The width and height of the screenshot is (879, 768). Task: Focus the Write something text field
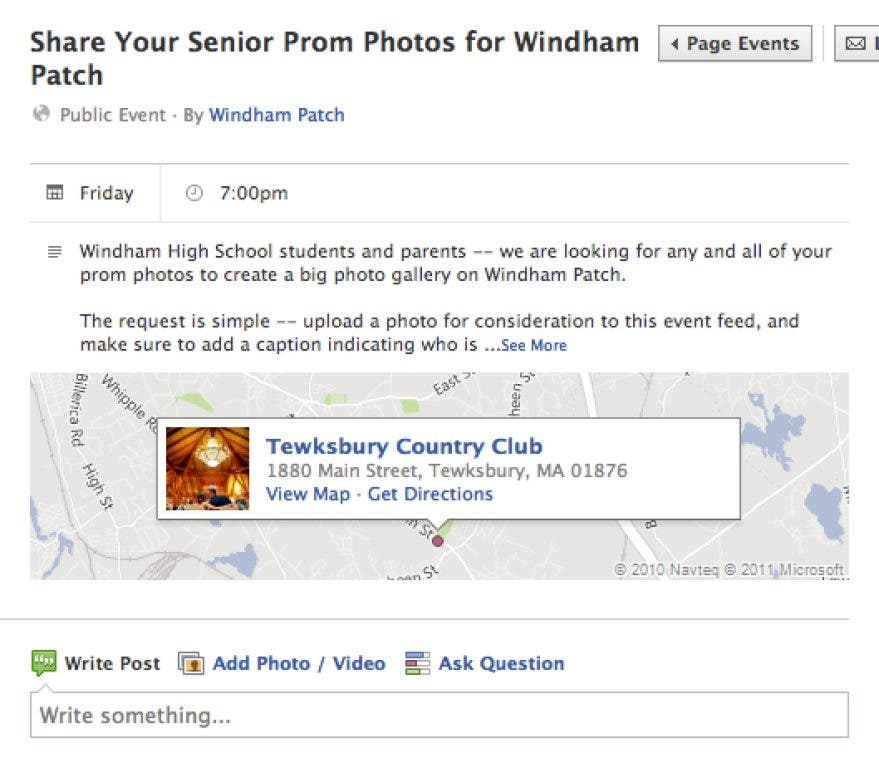[x=439, y=716]
